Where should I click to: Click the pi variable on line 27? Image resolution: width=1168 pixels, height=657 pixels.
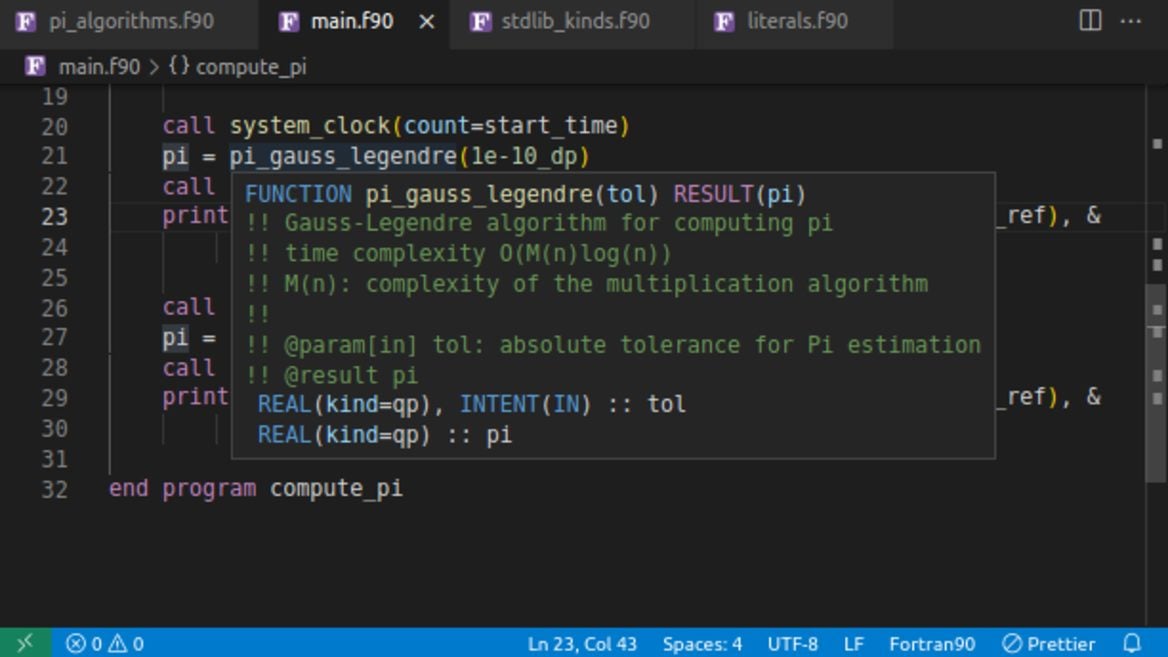tap(175, 337)
